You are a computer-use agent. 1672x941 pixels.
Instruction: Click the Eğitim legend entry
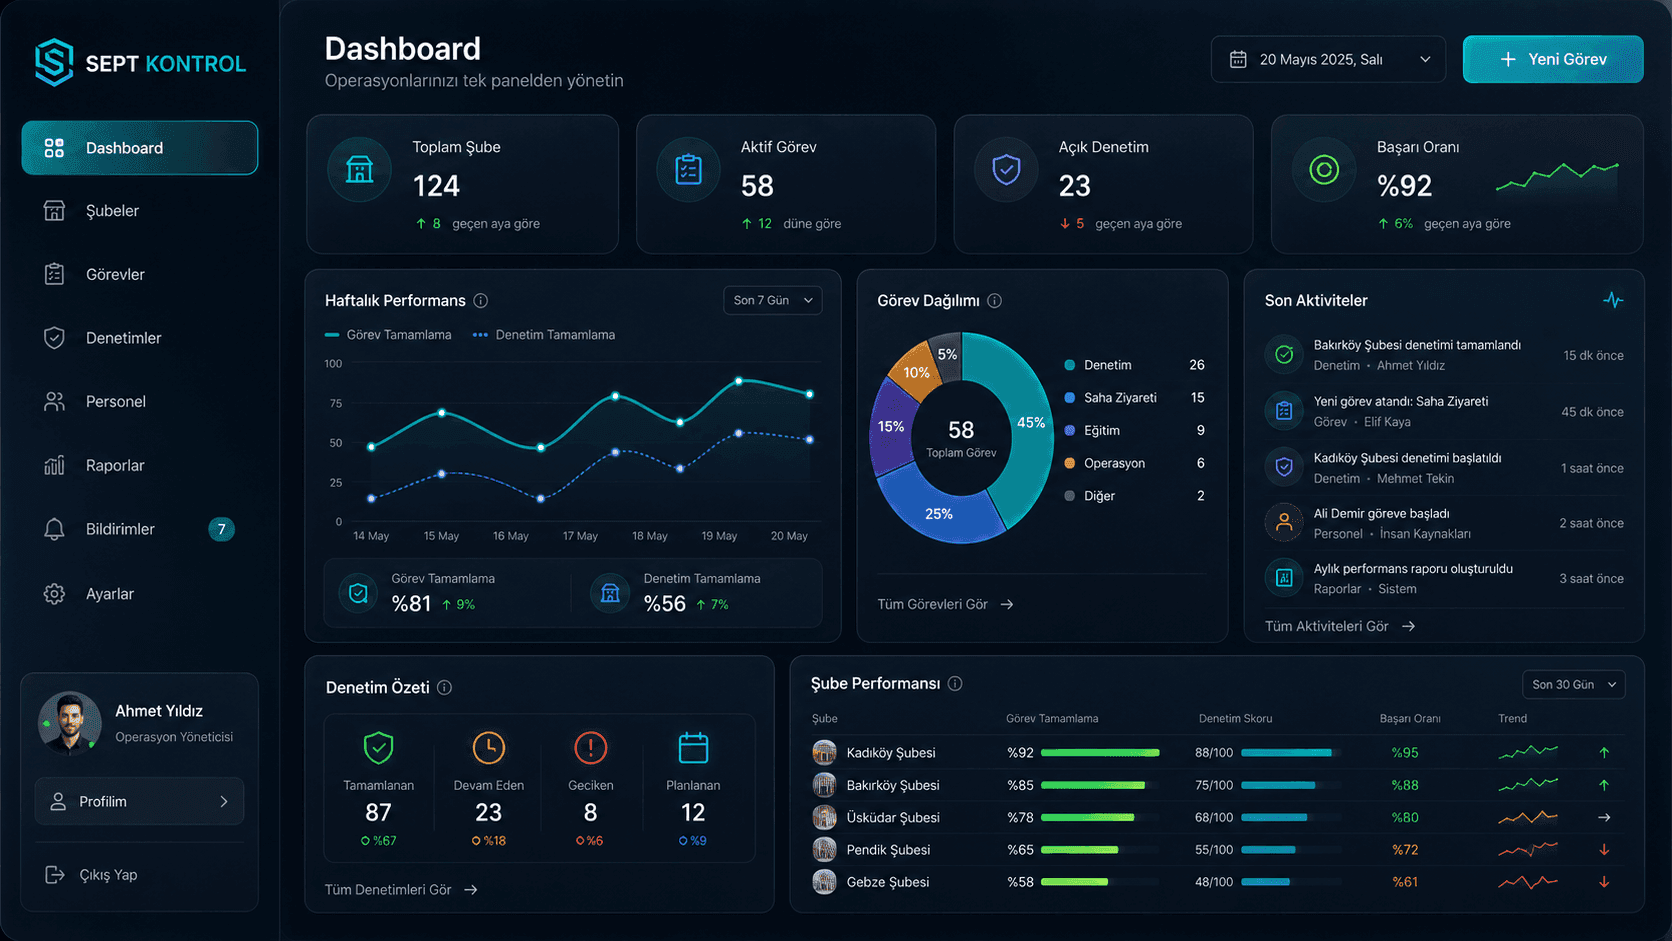tap(1134, 430)
